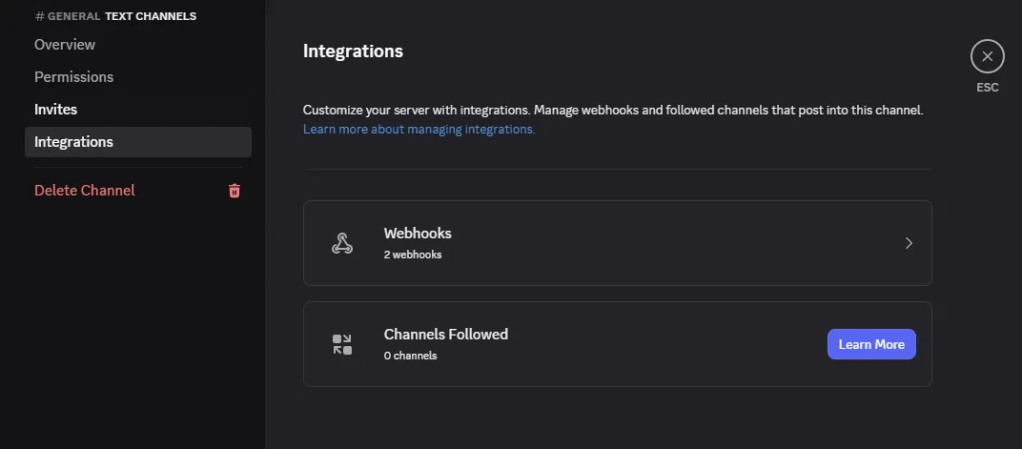The height and width of the screenshot is (449, 1022).
Task: Open the Overview settings section
Action: pos(65,45)
